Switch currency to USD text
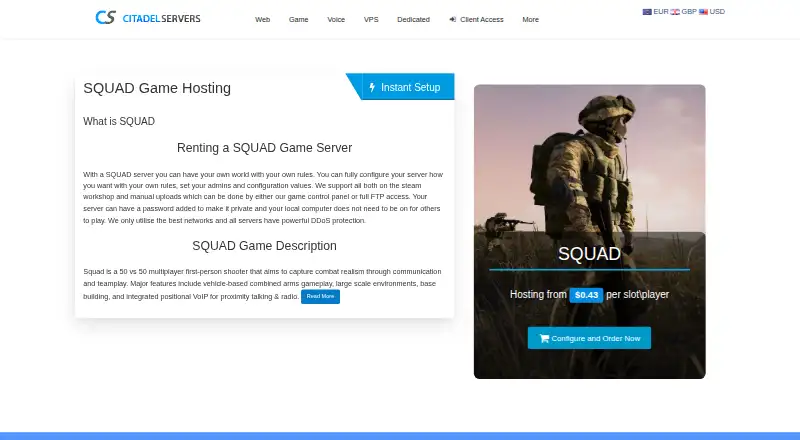800x440 pixels. 717,12
